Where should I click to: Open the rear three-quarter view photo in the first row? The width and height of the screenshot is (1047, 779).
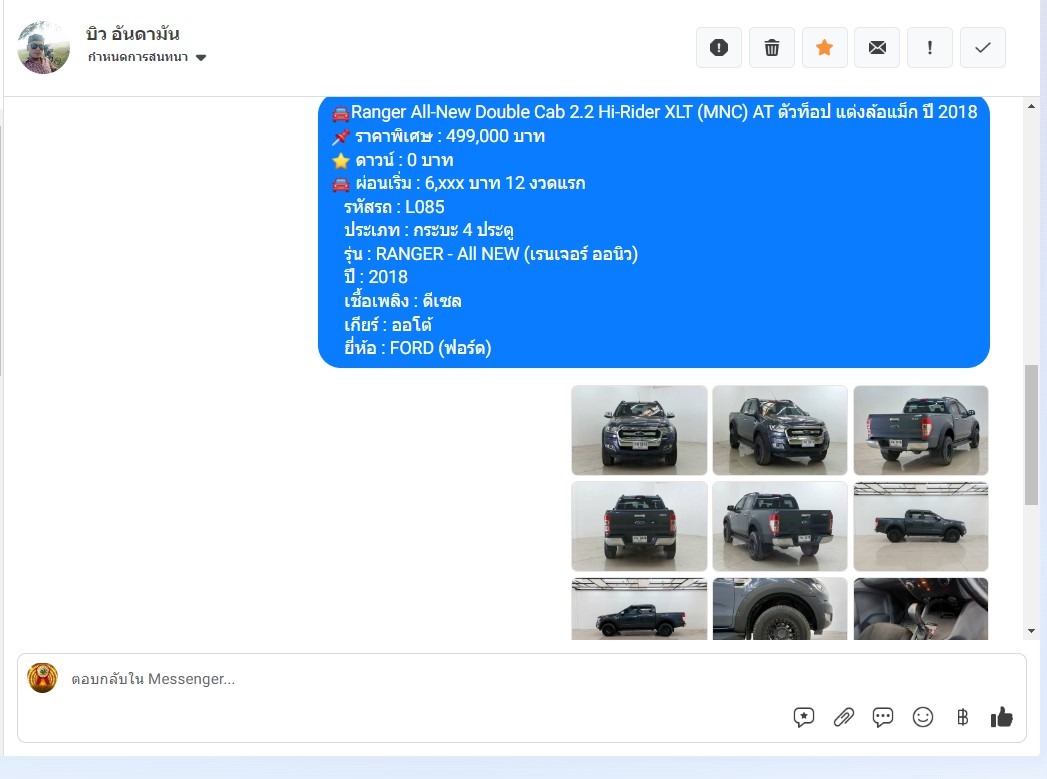coord(921,430)
